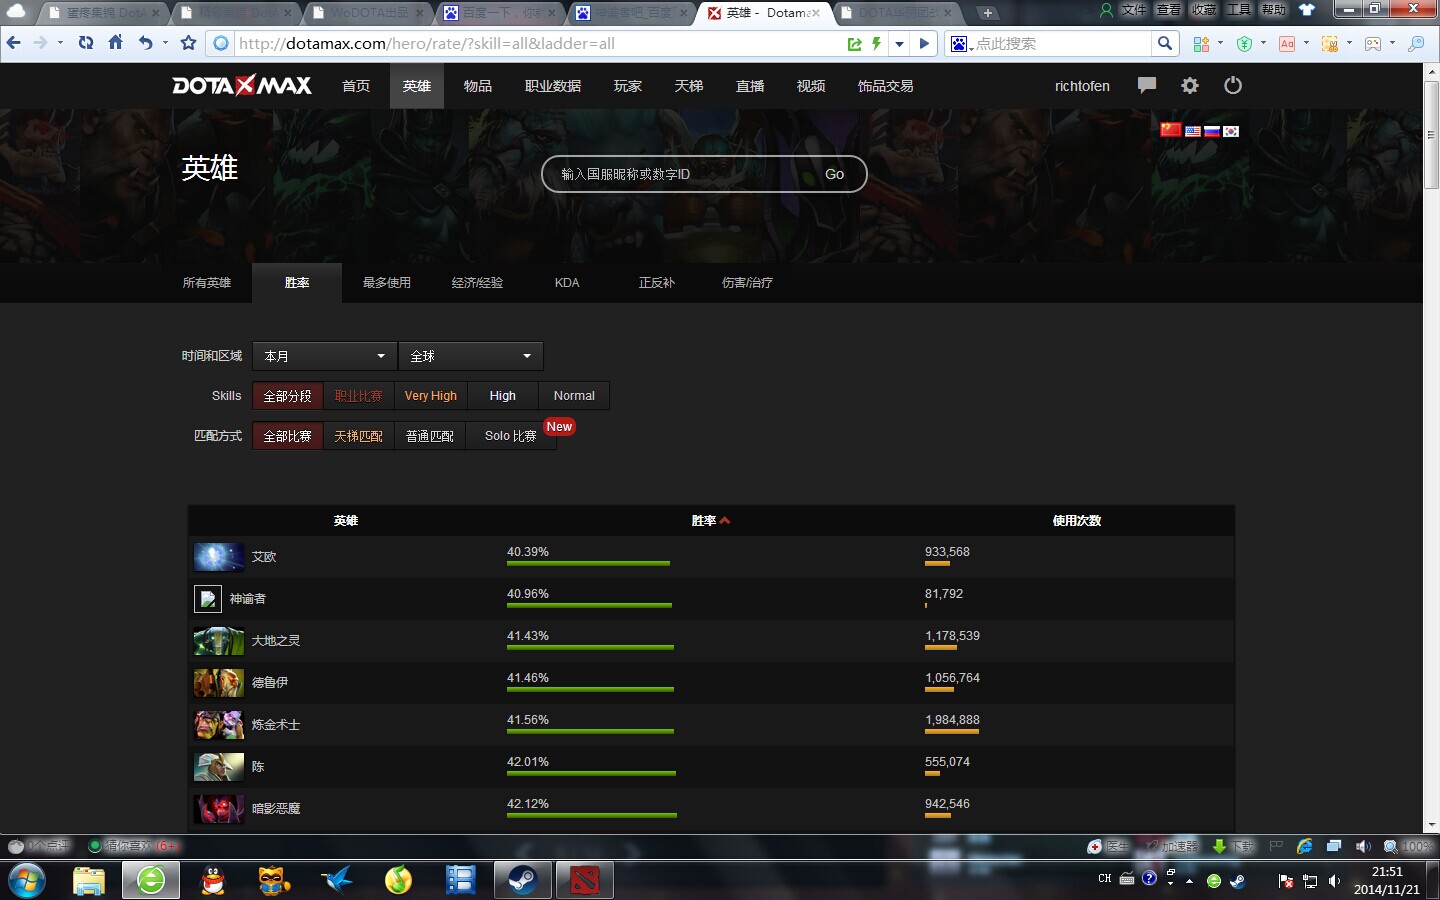Open the 饰品交易 navigation link
Screen dimensions: 1440x900
point(886,86)
